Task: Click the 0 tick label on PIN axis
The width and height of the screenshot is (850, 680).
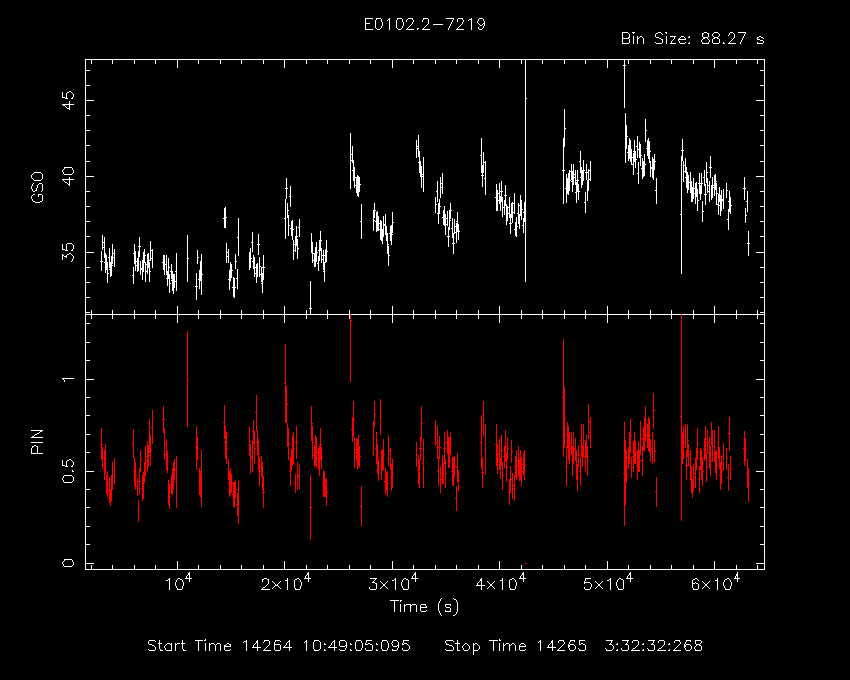Action: coord(69,563)
